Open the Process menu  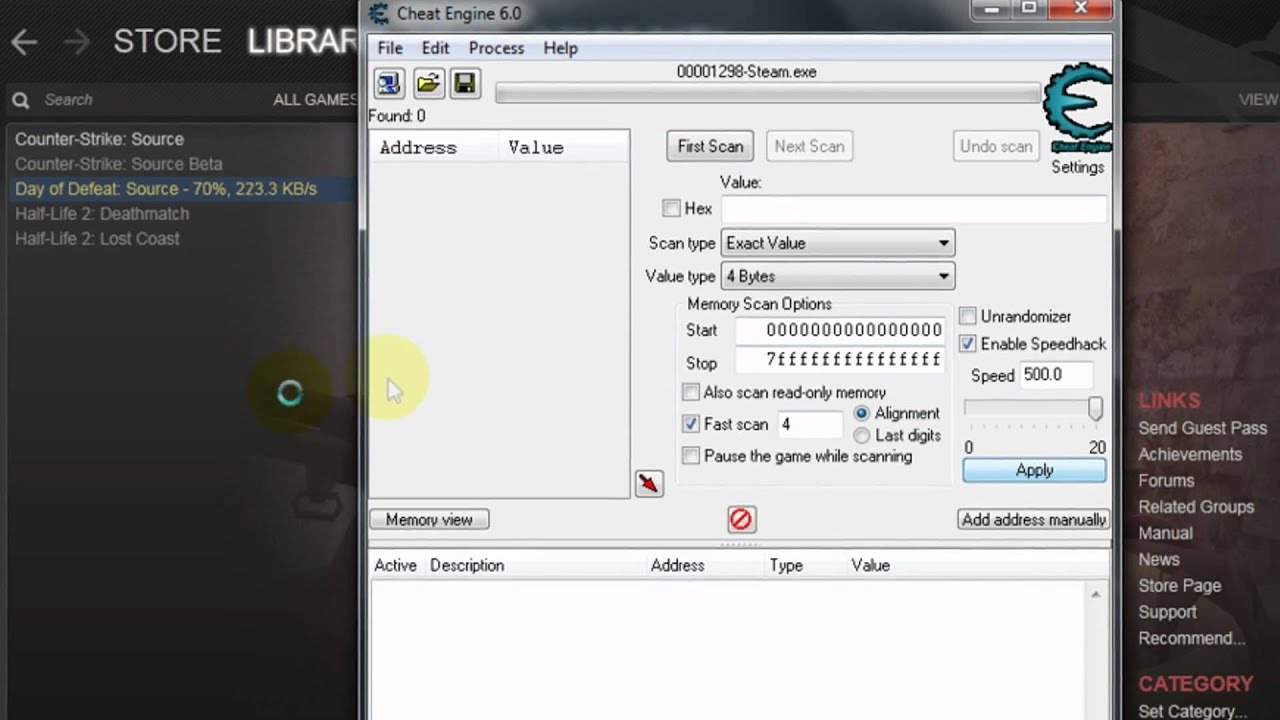pos(496,48)
